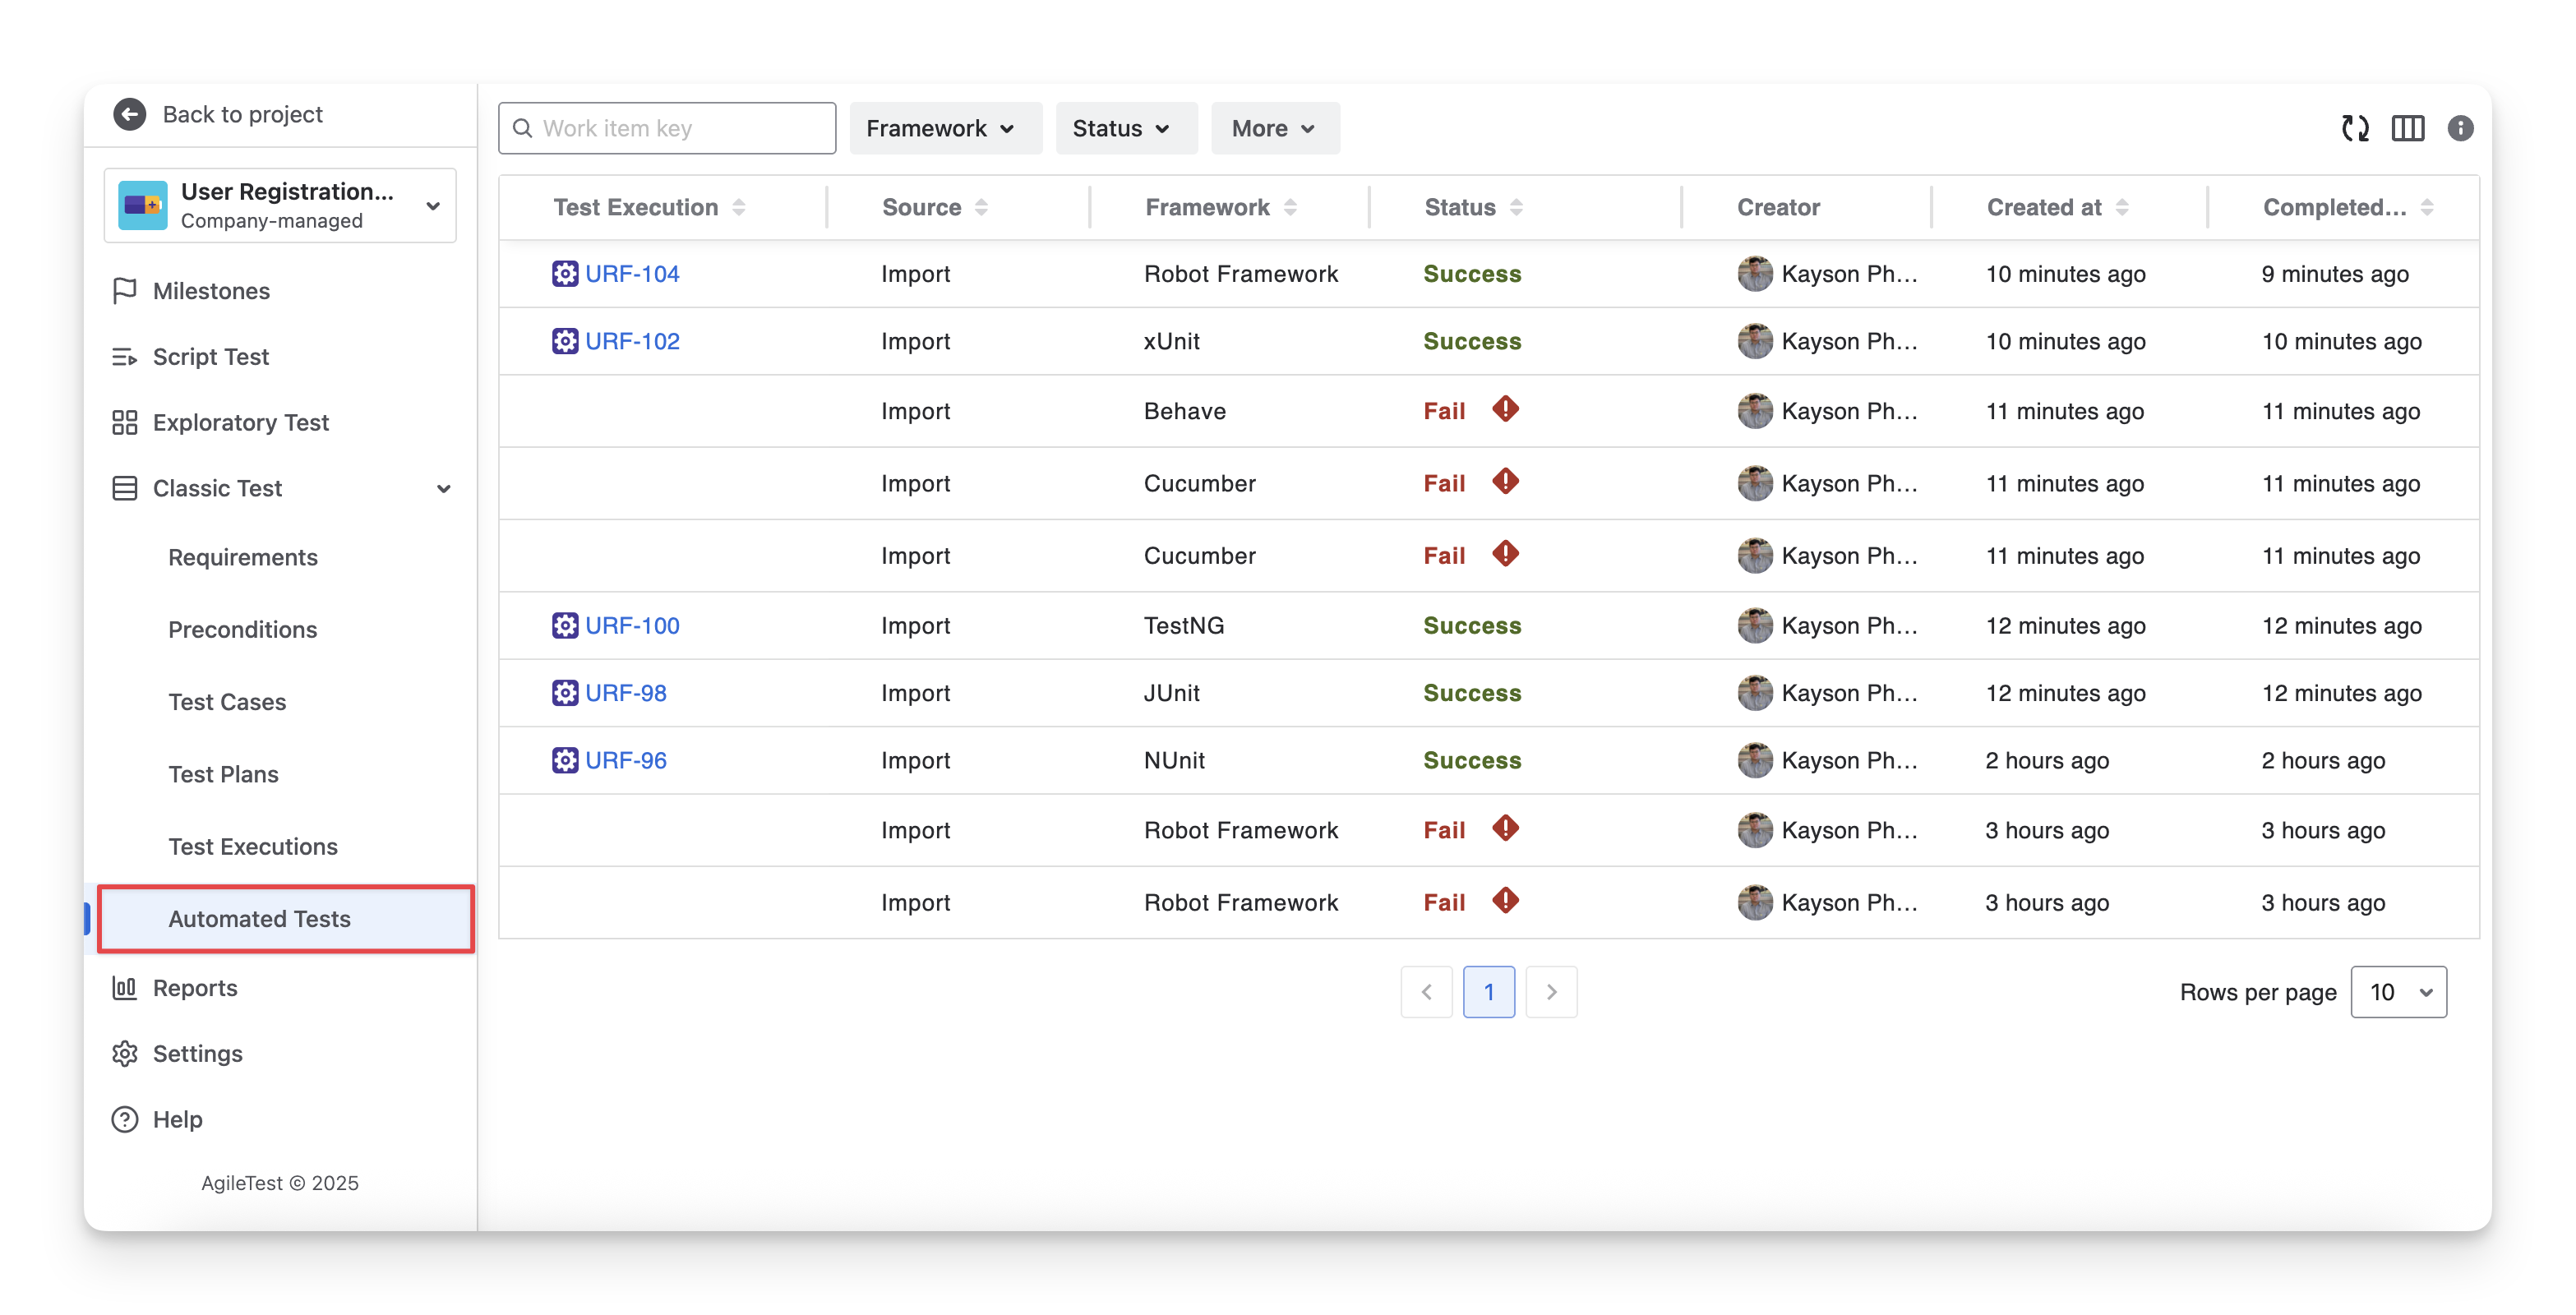The image size is (2576, 1315).
Task: Go to Exploratory Test section
Action: tap(241, 422)
